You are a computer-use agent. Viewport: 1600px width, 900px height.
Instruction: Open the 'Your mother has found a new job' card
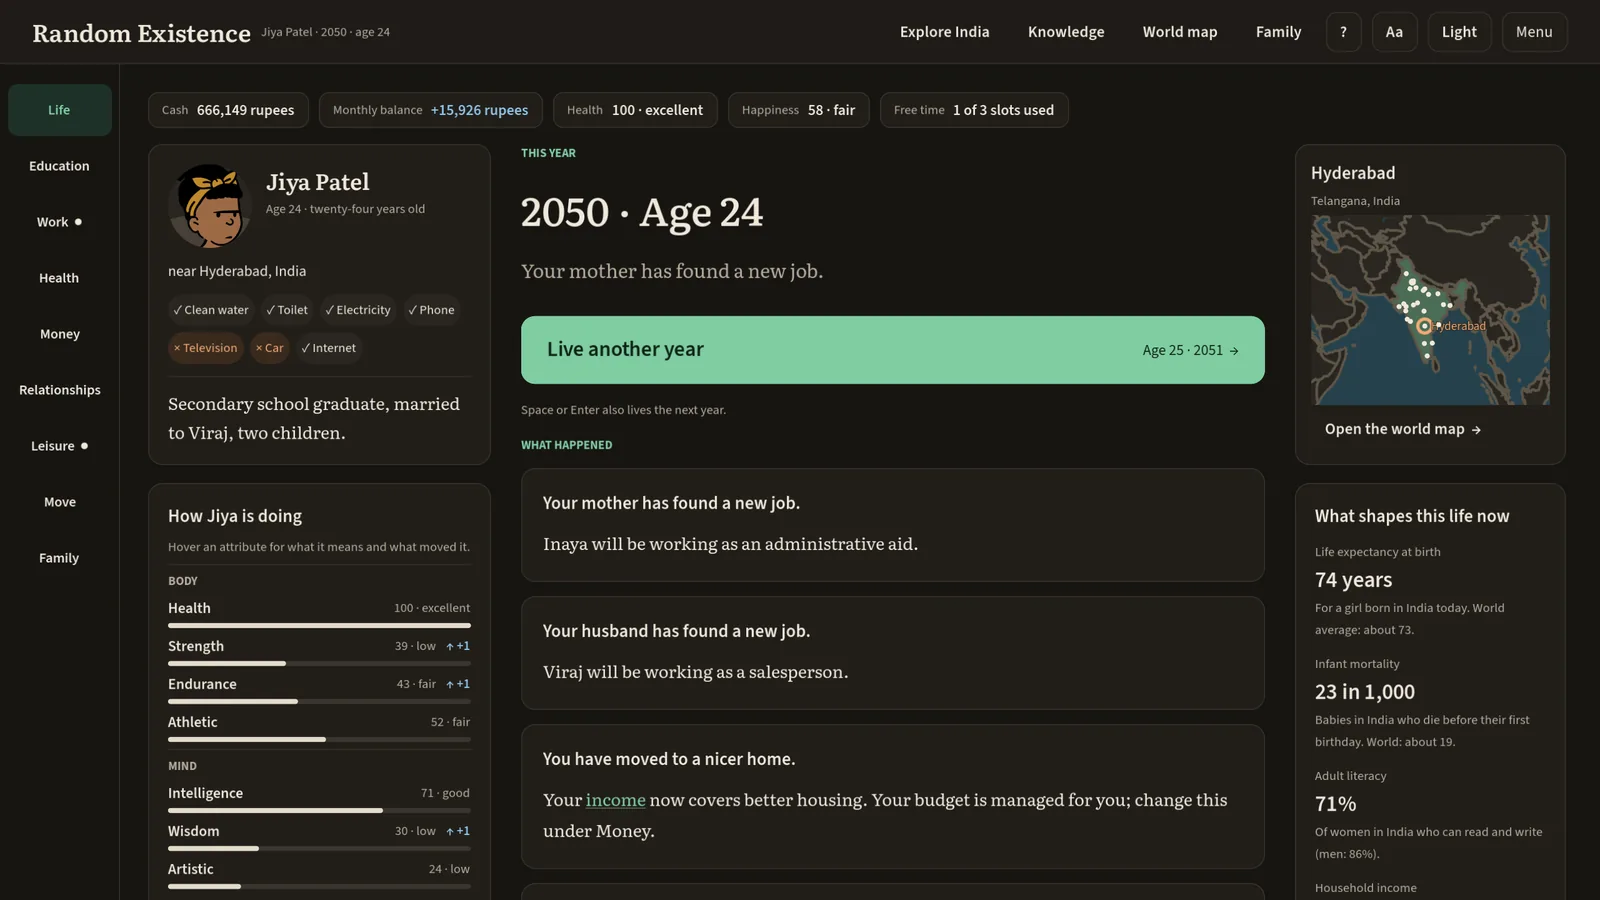(892, 525)
